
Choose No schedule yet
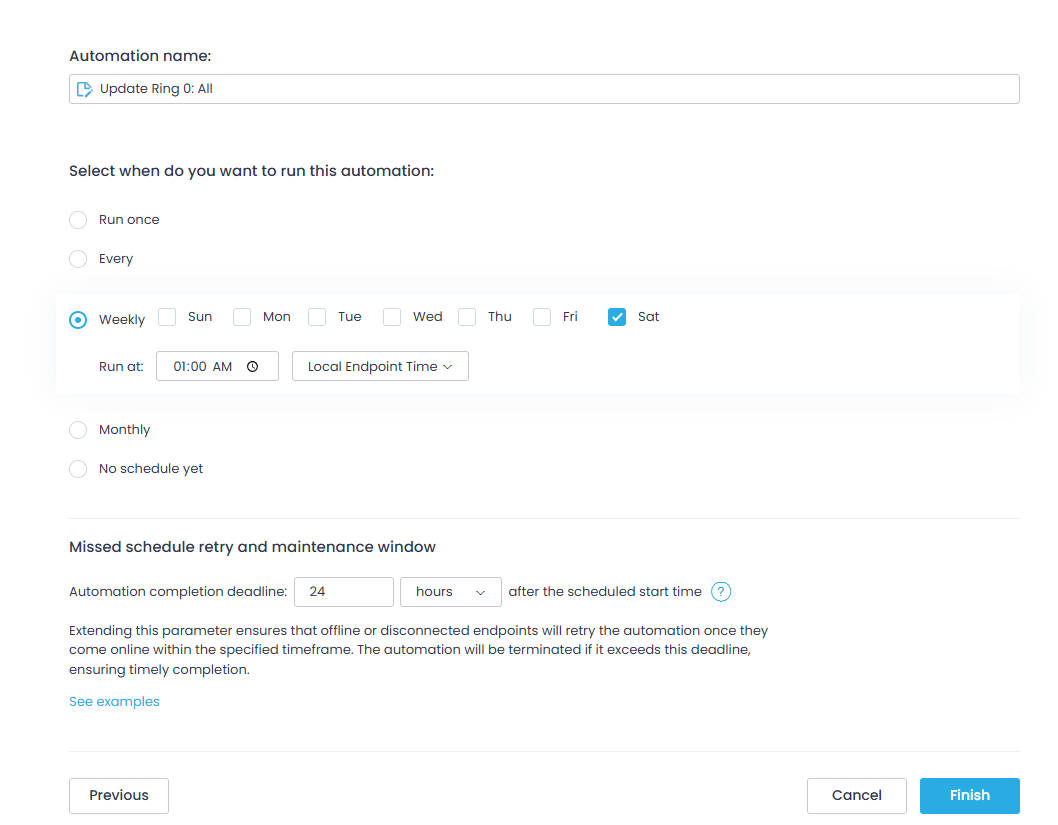click(78, 469)
